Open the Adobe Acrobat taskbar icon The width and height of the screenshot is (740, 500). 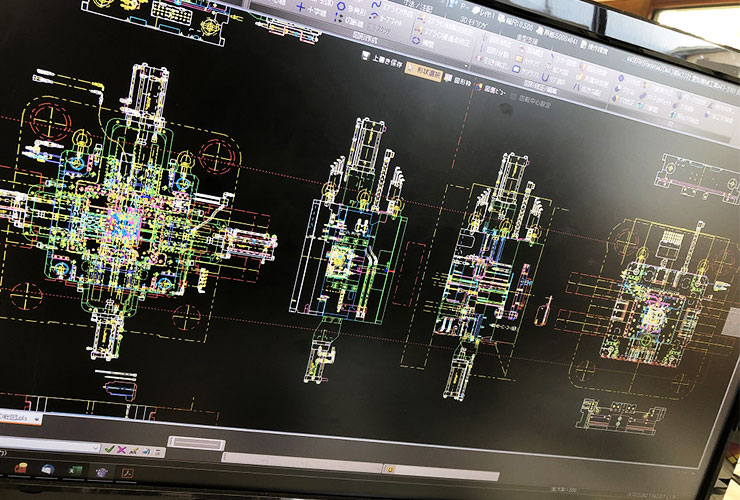[127, 472]
